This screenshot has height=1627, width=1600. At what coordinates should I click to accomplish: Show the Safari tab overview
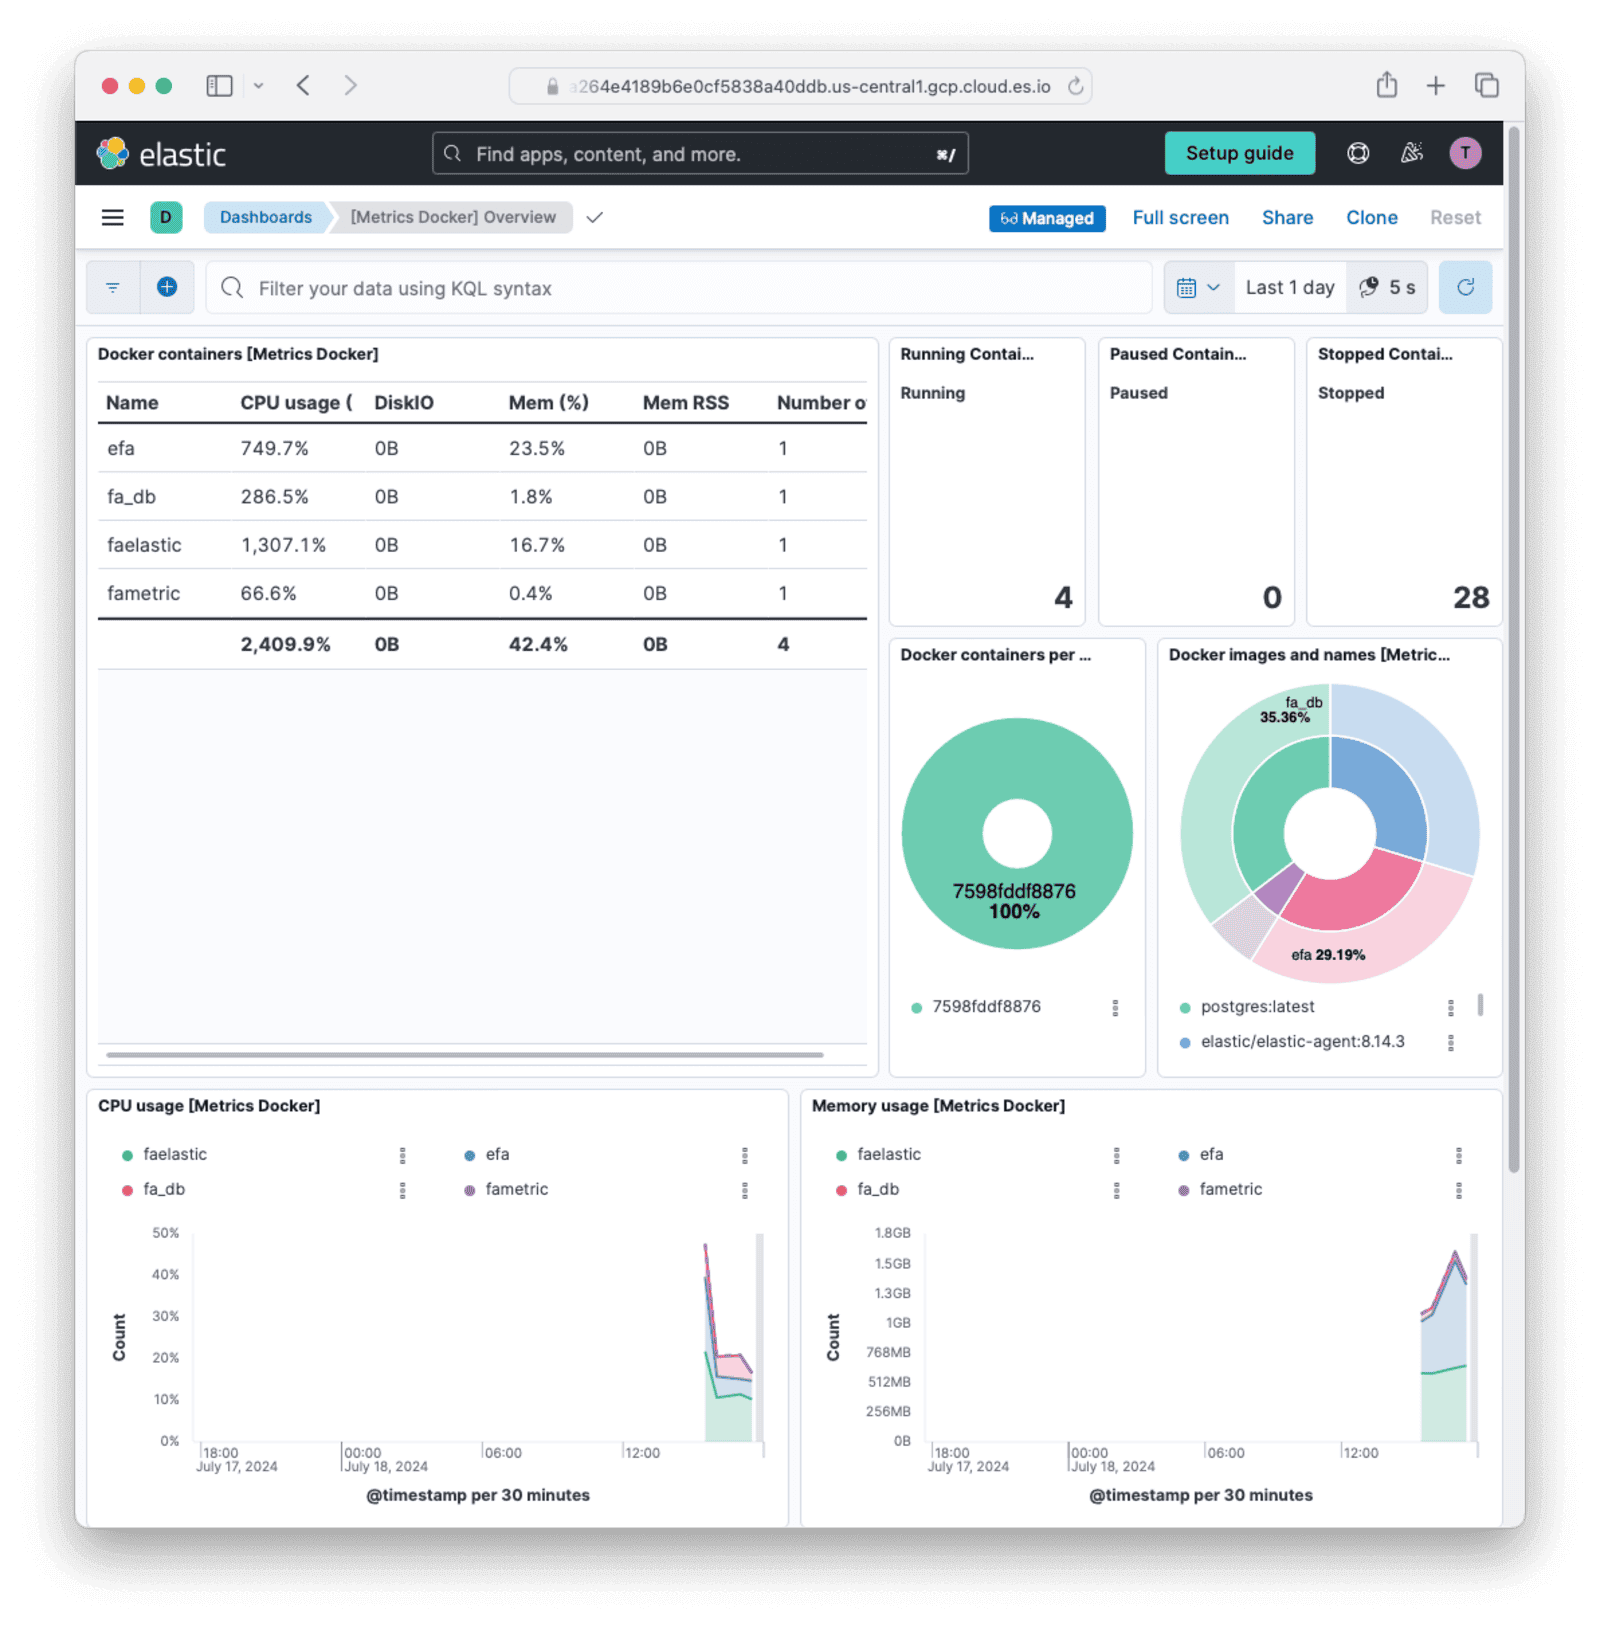pyautogui.click(x=1487, y=86)
